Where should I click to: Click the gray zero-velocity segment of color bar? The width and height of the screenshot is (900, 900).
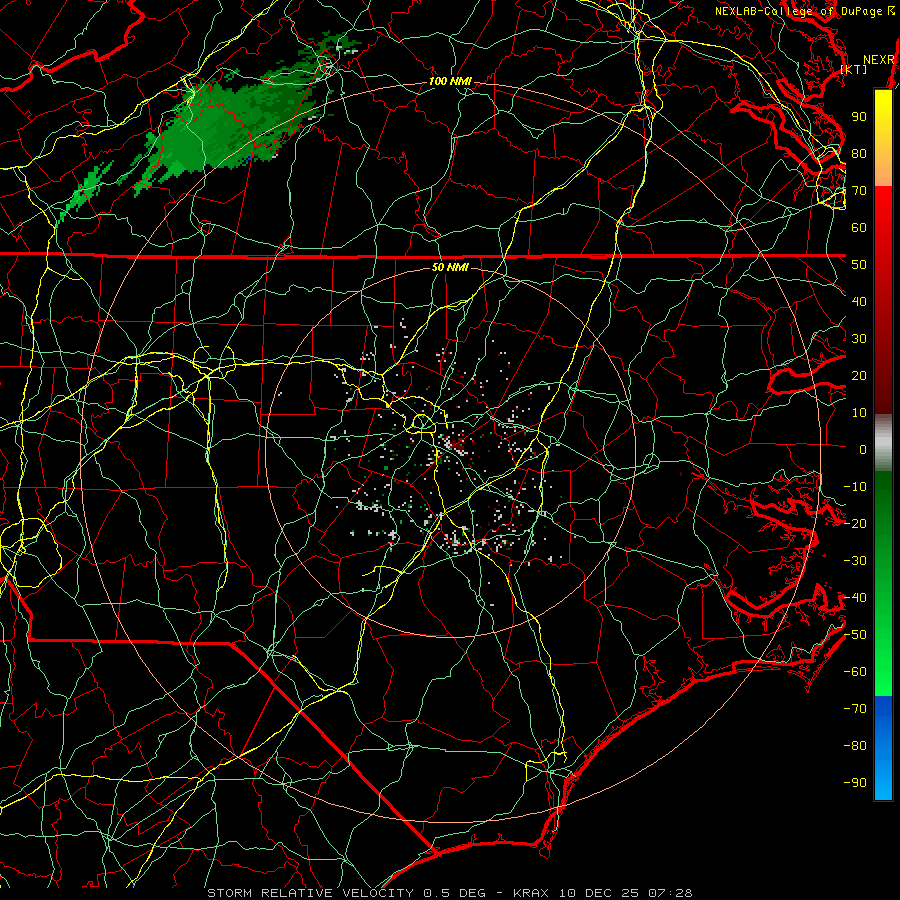[883, 442]
